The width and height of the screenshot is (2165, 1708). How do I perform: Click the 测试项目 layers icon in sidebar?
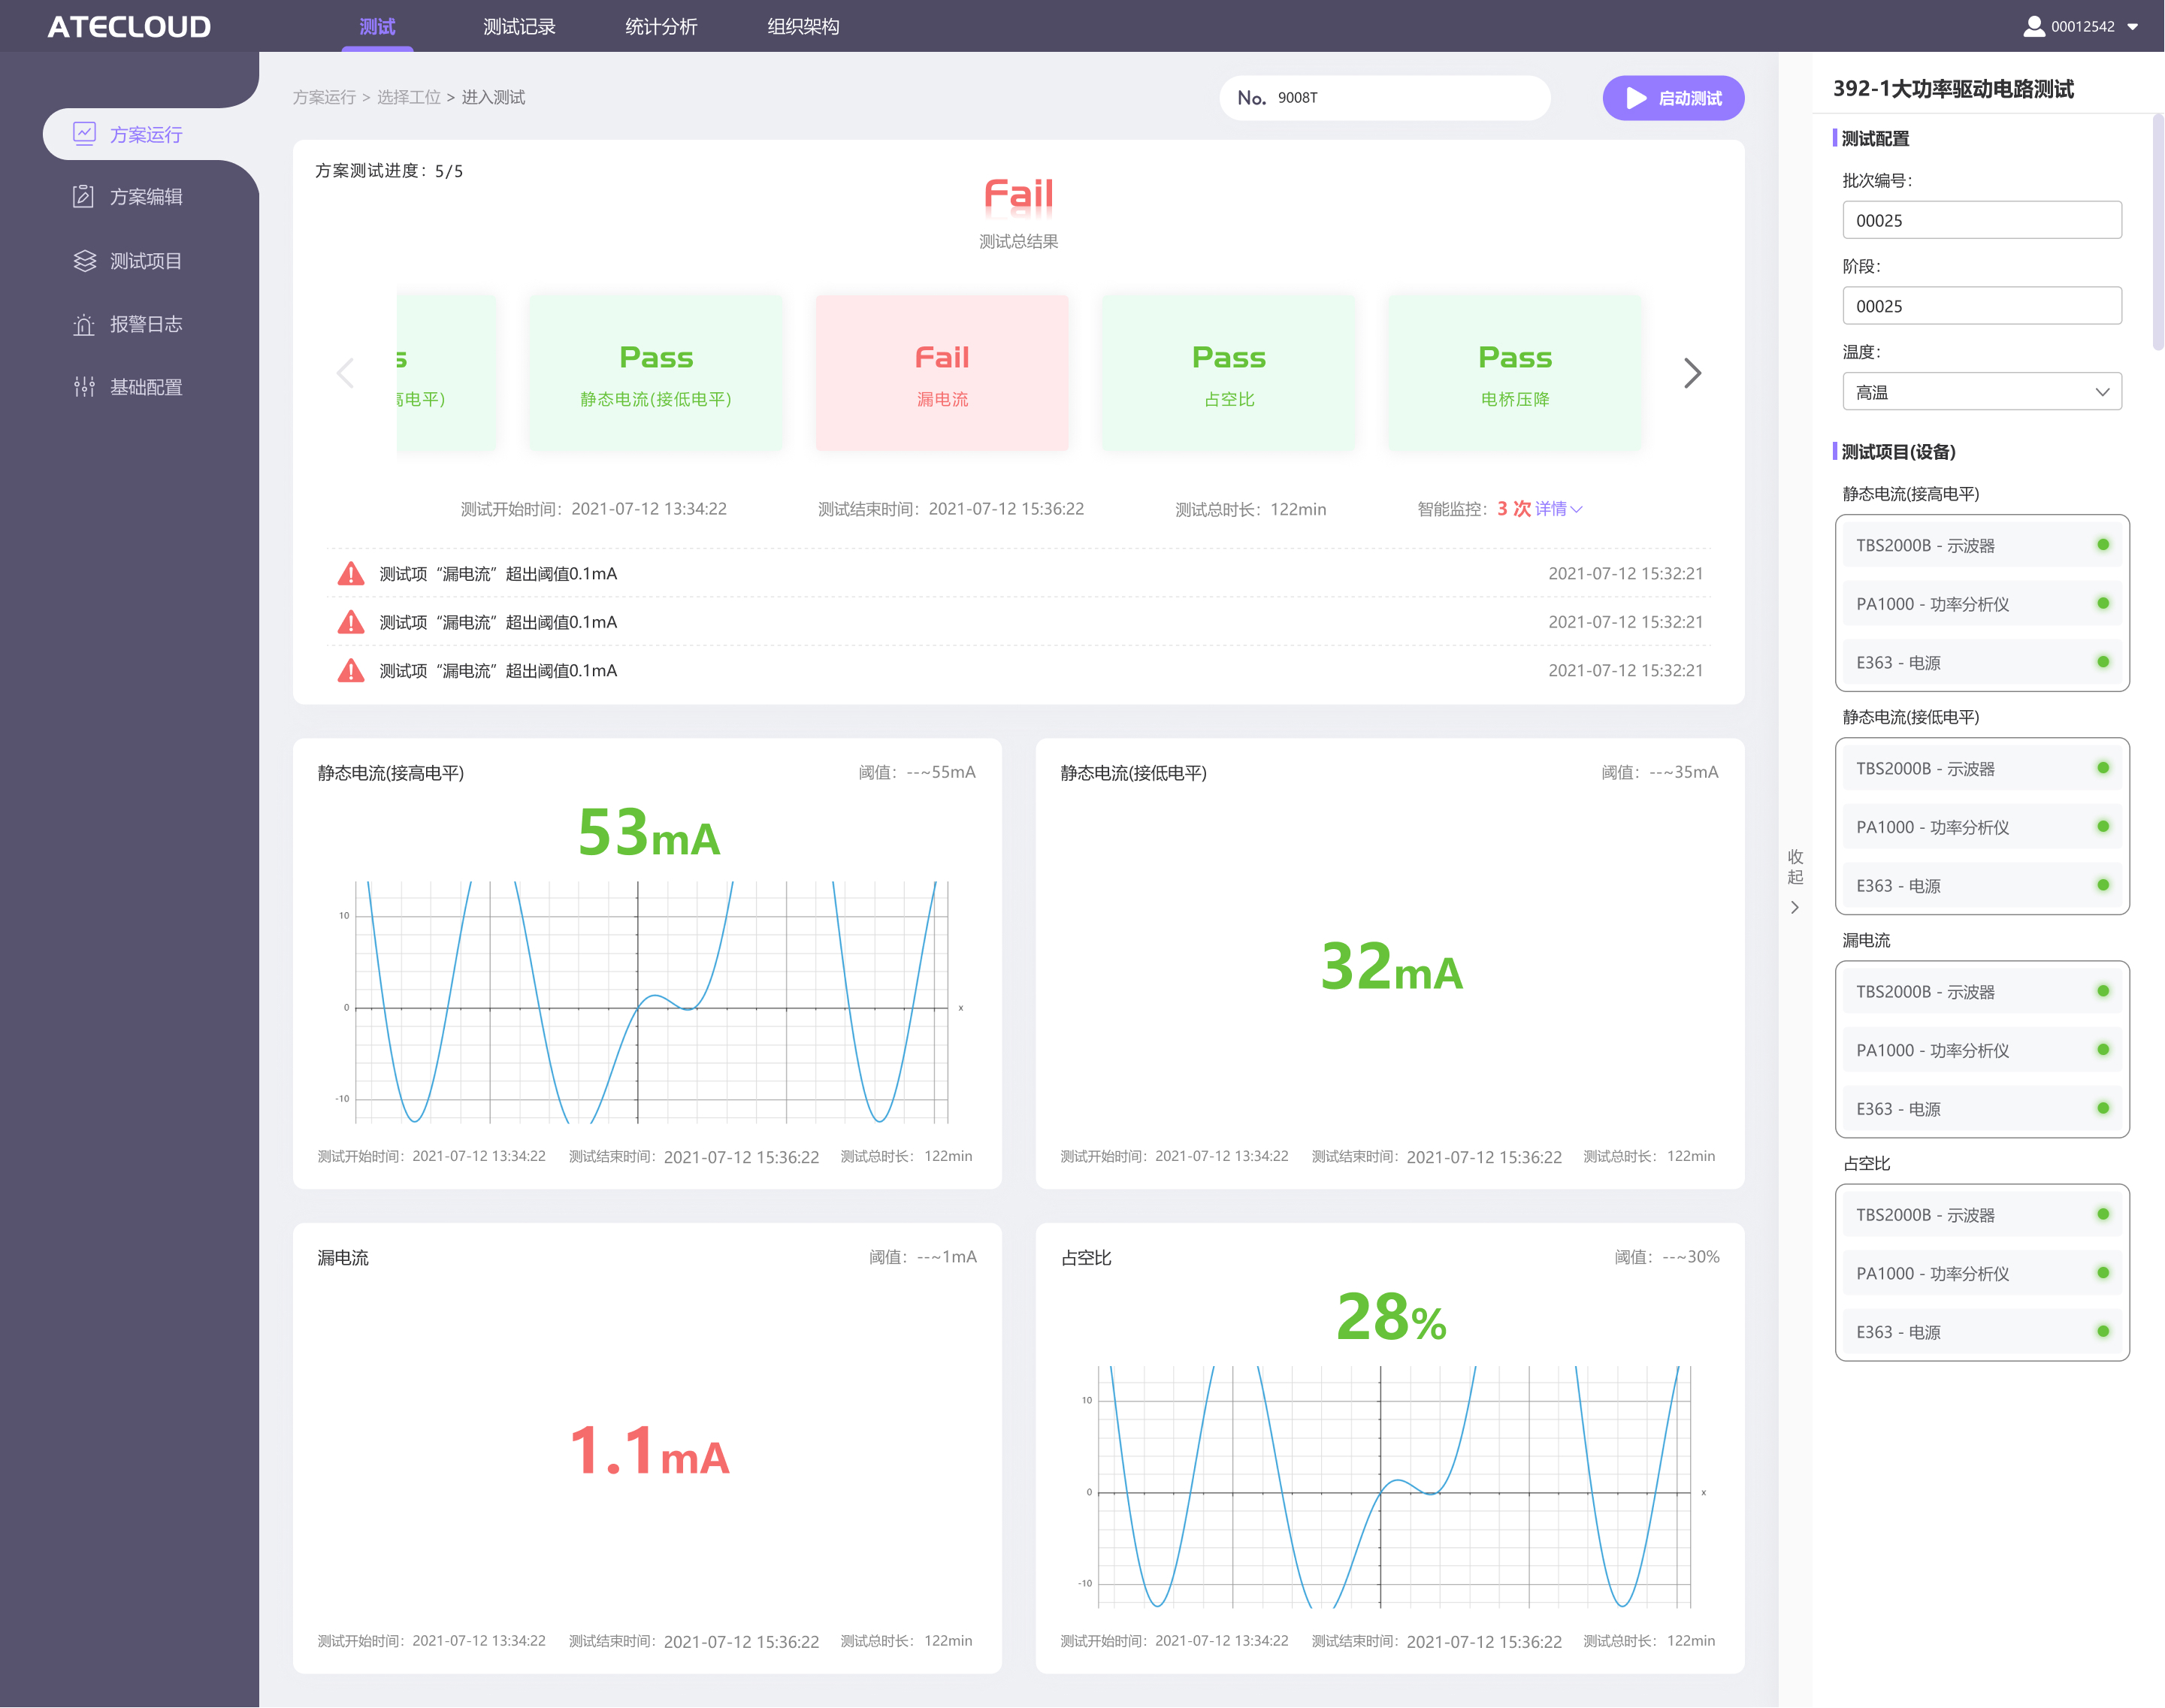(x=84, y=261)
